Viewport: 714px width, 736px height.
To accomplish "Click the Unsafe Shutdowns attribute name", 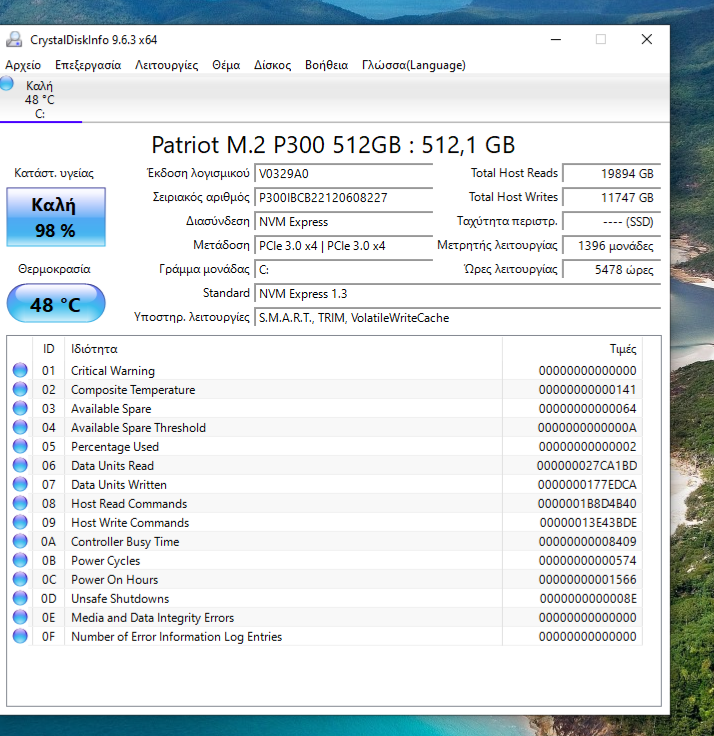I will (120, 598).
